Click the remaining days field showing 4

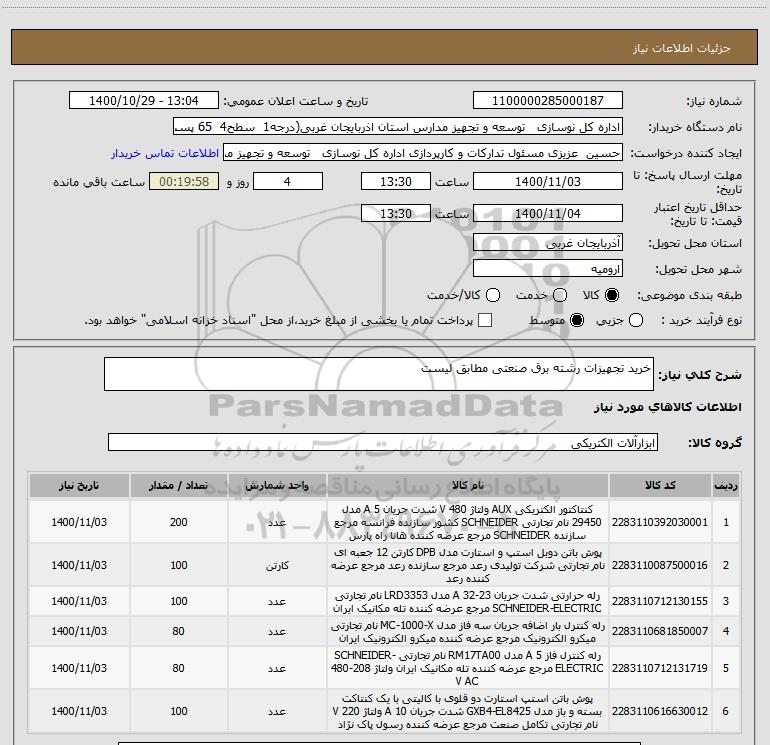(287, 182)
